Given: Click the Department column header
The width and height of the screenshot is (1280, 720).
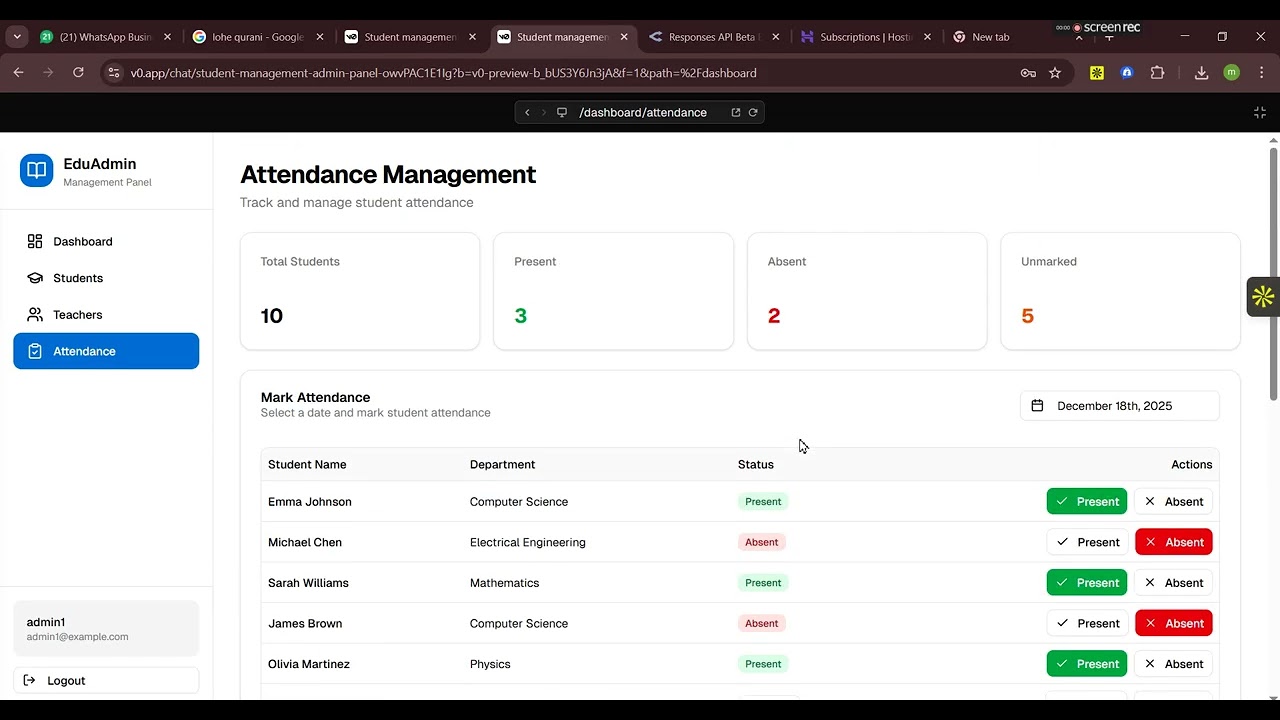Looking at the screenshot, I should [x=502, y=465].
